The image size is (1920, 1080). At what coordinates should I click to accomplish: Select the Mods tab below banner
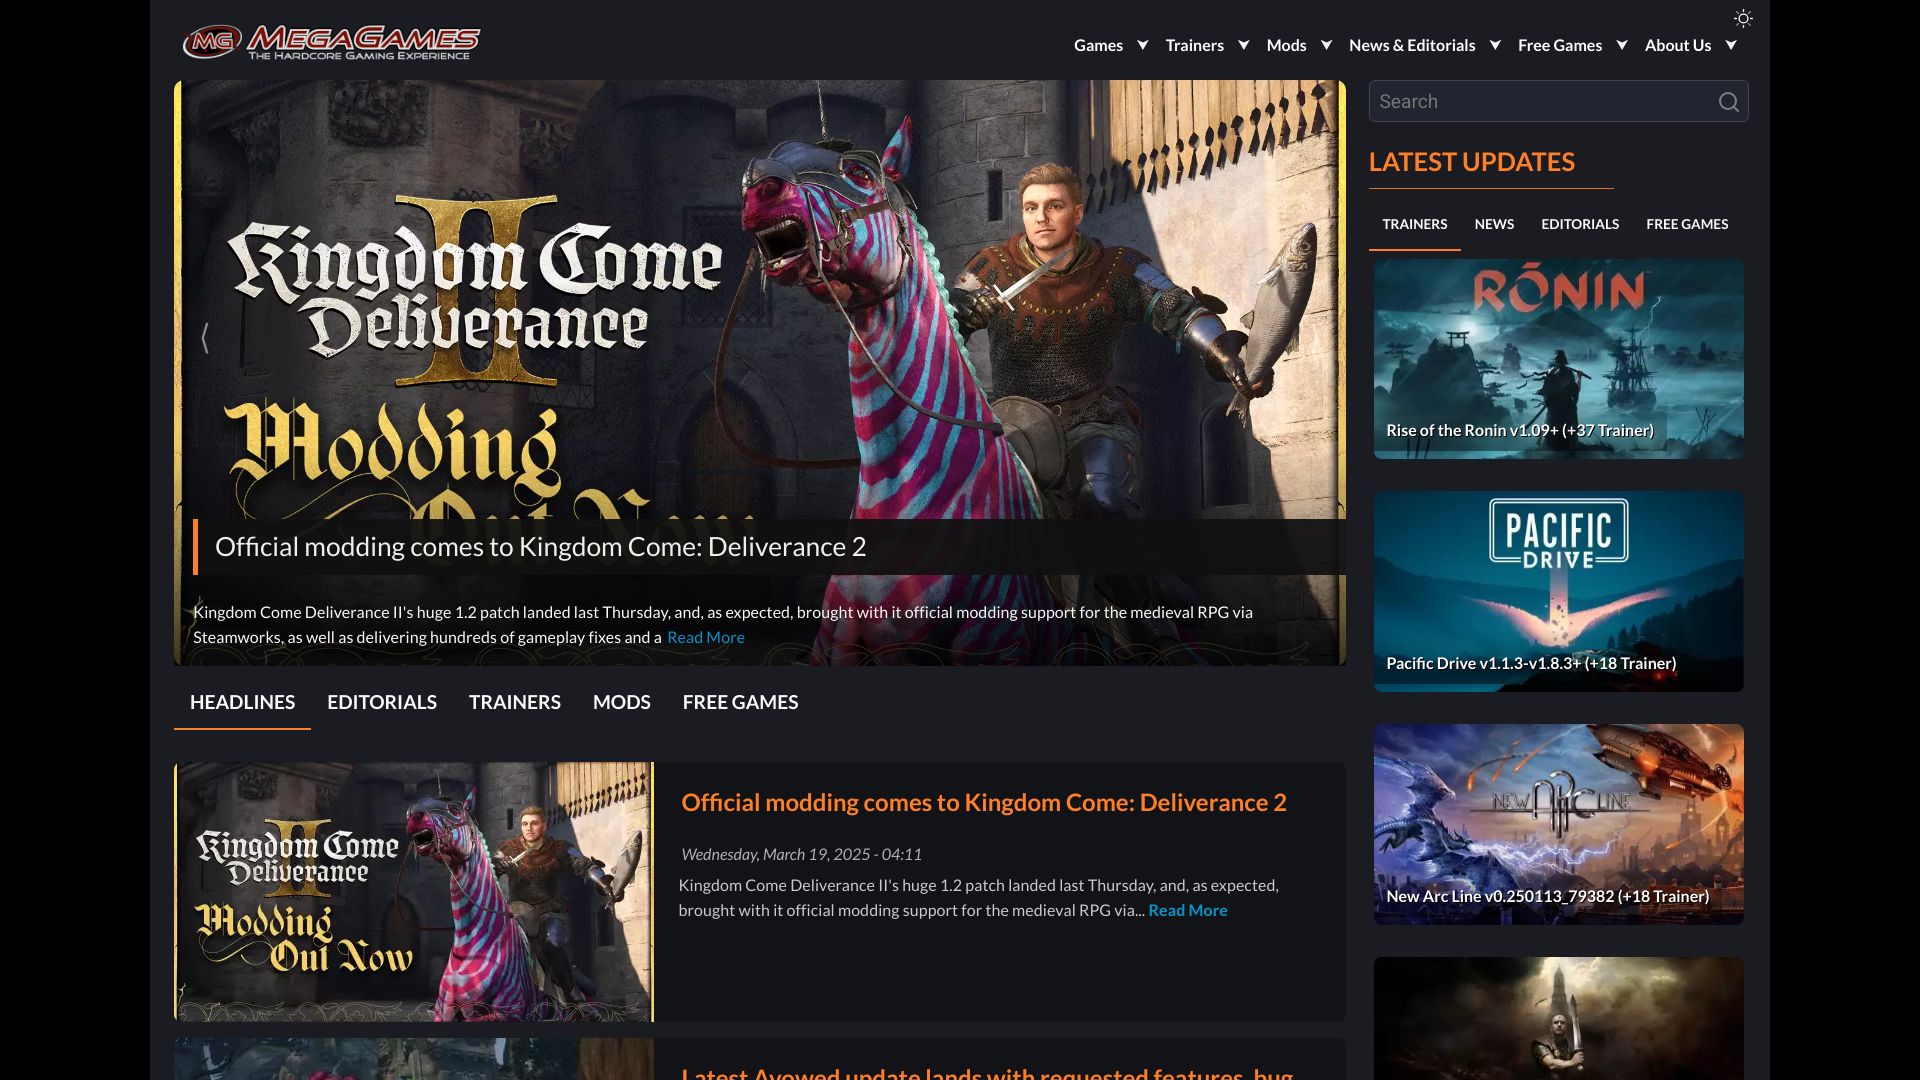coord(621,702)
